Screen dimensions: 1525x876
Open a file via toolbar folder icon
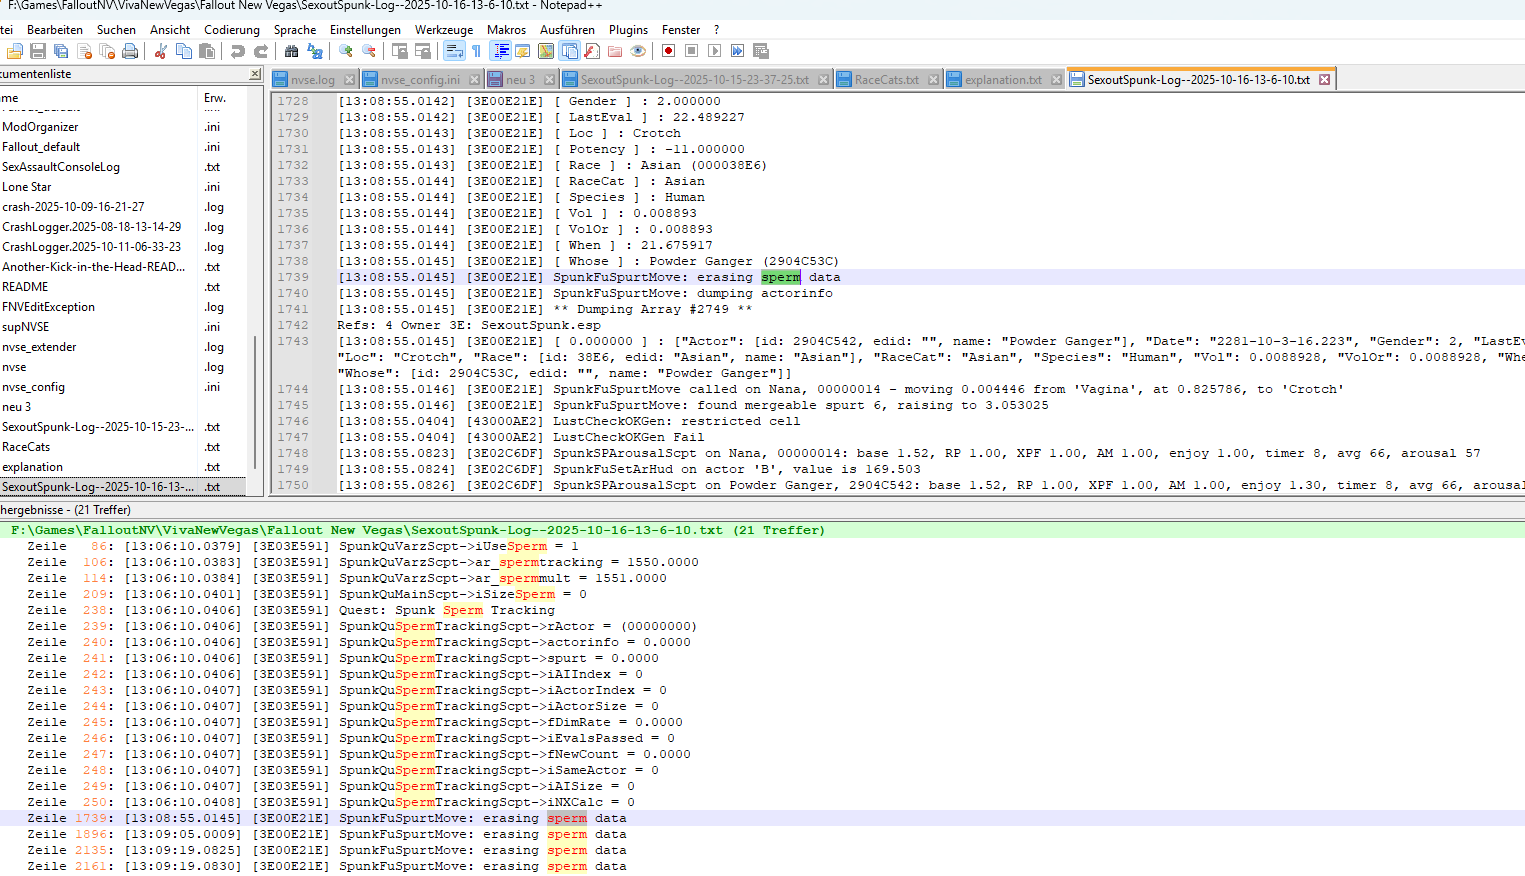tap(15, 51)
